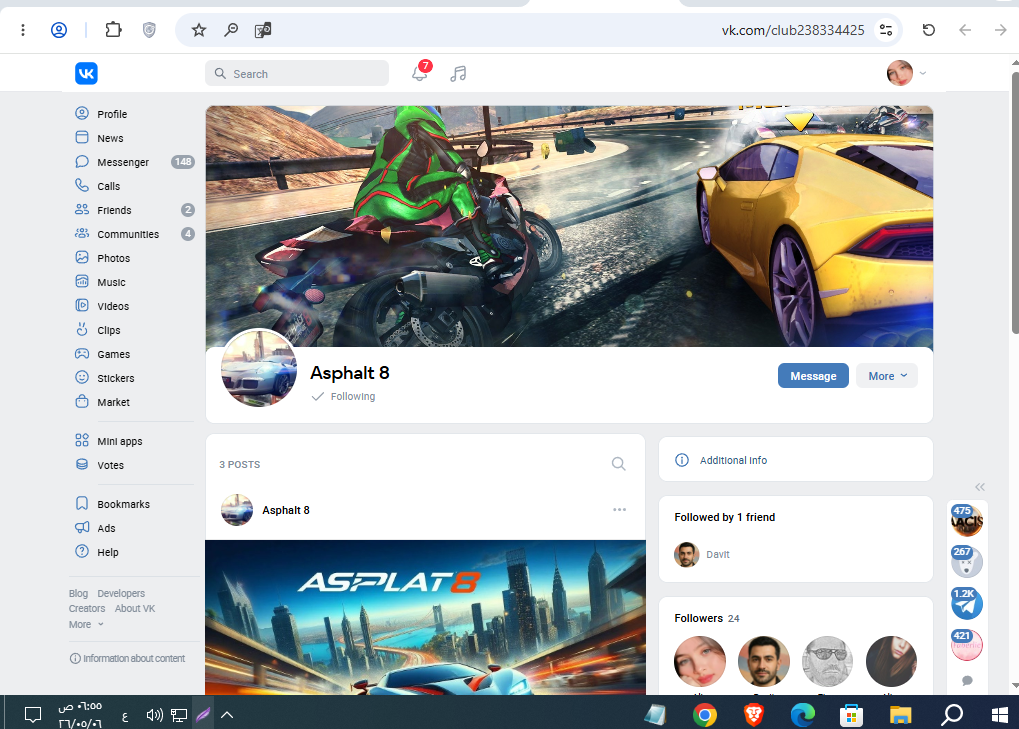Screen dimensions: 1019x729
Task: Show hidden tray icons chevron
Action: tap(227, 715)
